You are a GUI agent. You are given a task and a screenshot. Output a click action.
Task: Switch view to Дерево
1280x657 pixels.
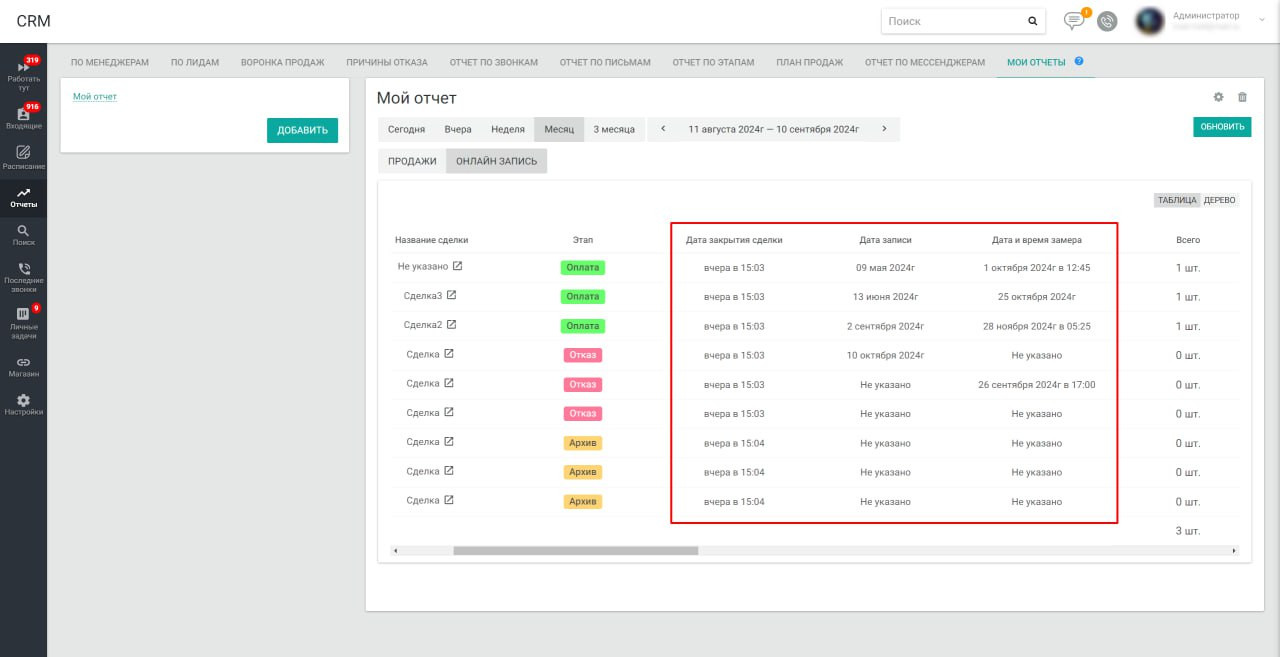1220,200
